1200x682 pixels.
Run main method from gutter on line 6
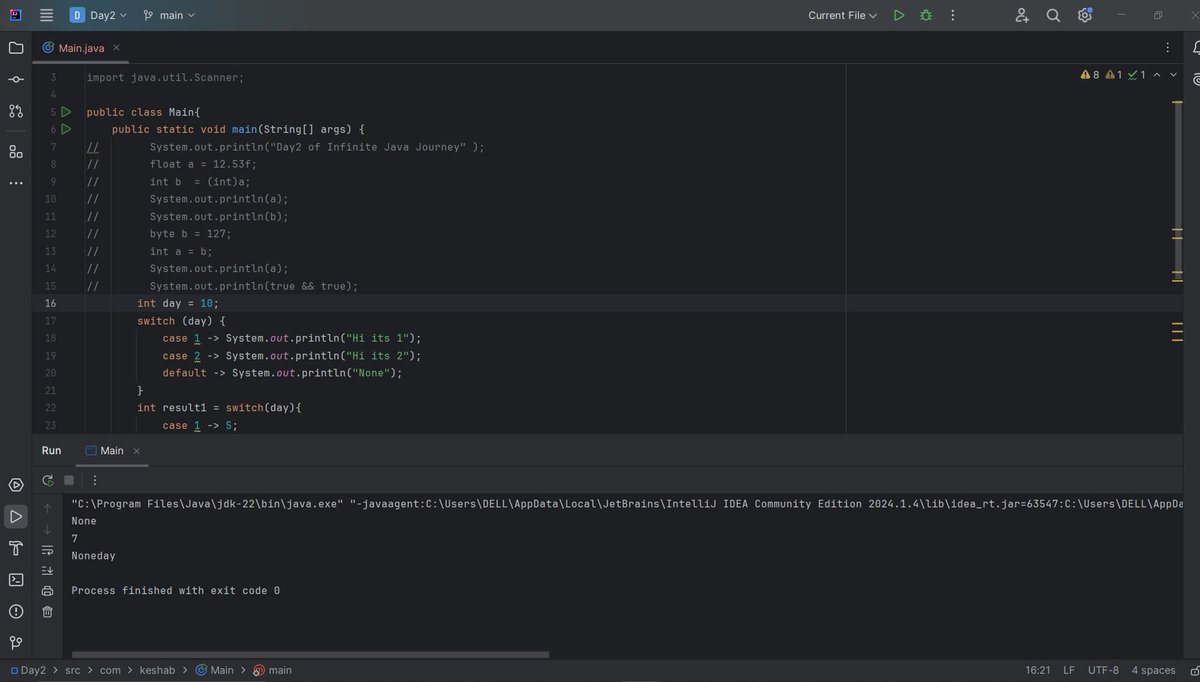point(66,129)
